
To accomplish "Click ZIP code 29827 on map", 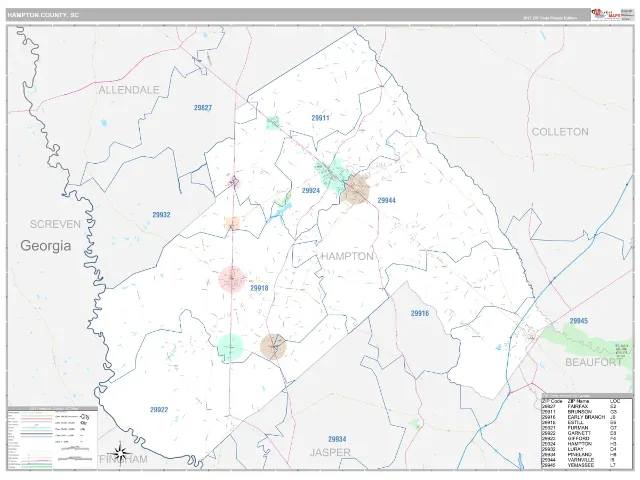I will click(x=203, y=108).
